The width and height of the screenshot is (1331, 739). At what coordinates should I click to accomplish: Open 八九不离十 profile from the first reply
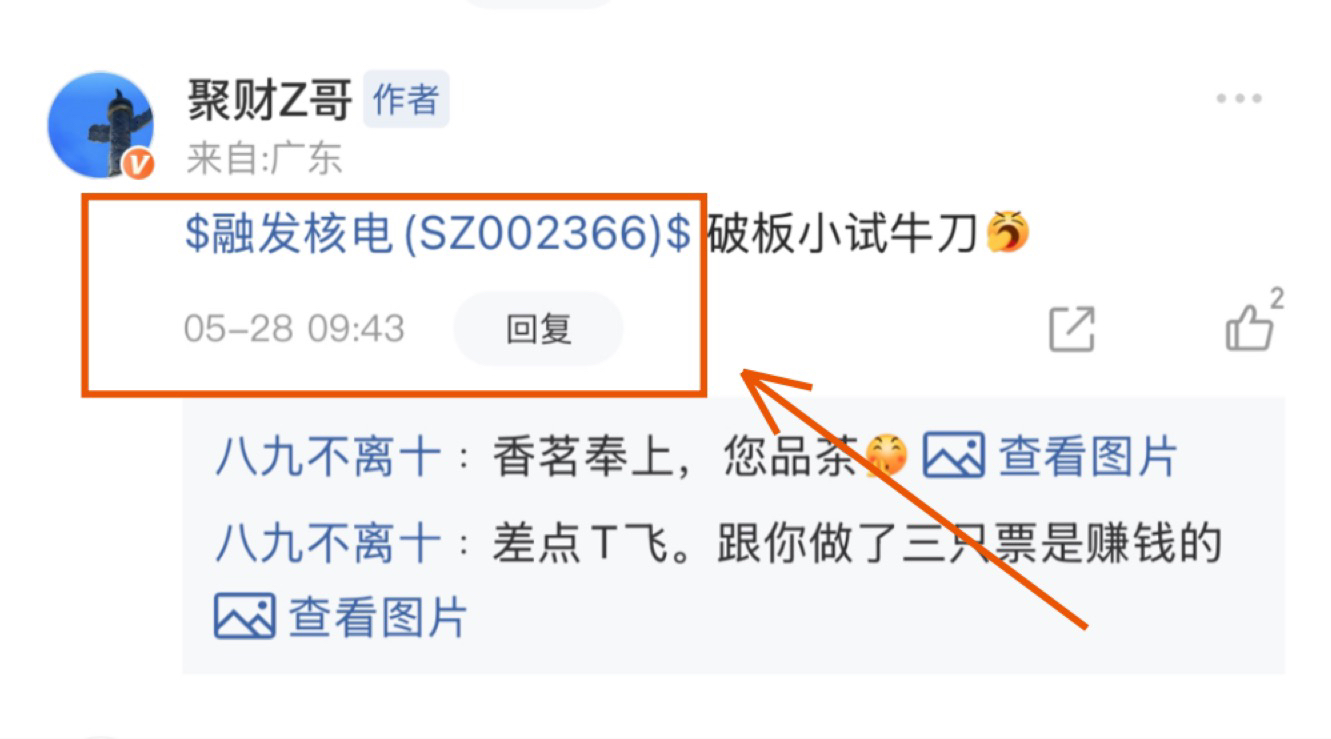click(x=328, y=457)
